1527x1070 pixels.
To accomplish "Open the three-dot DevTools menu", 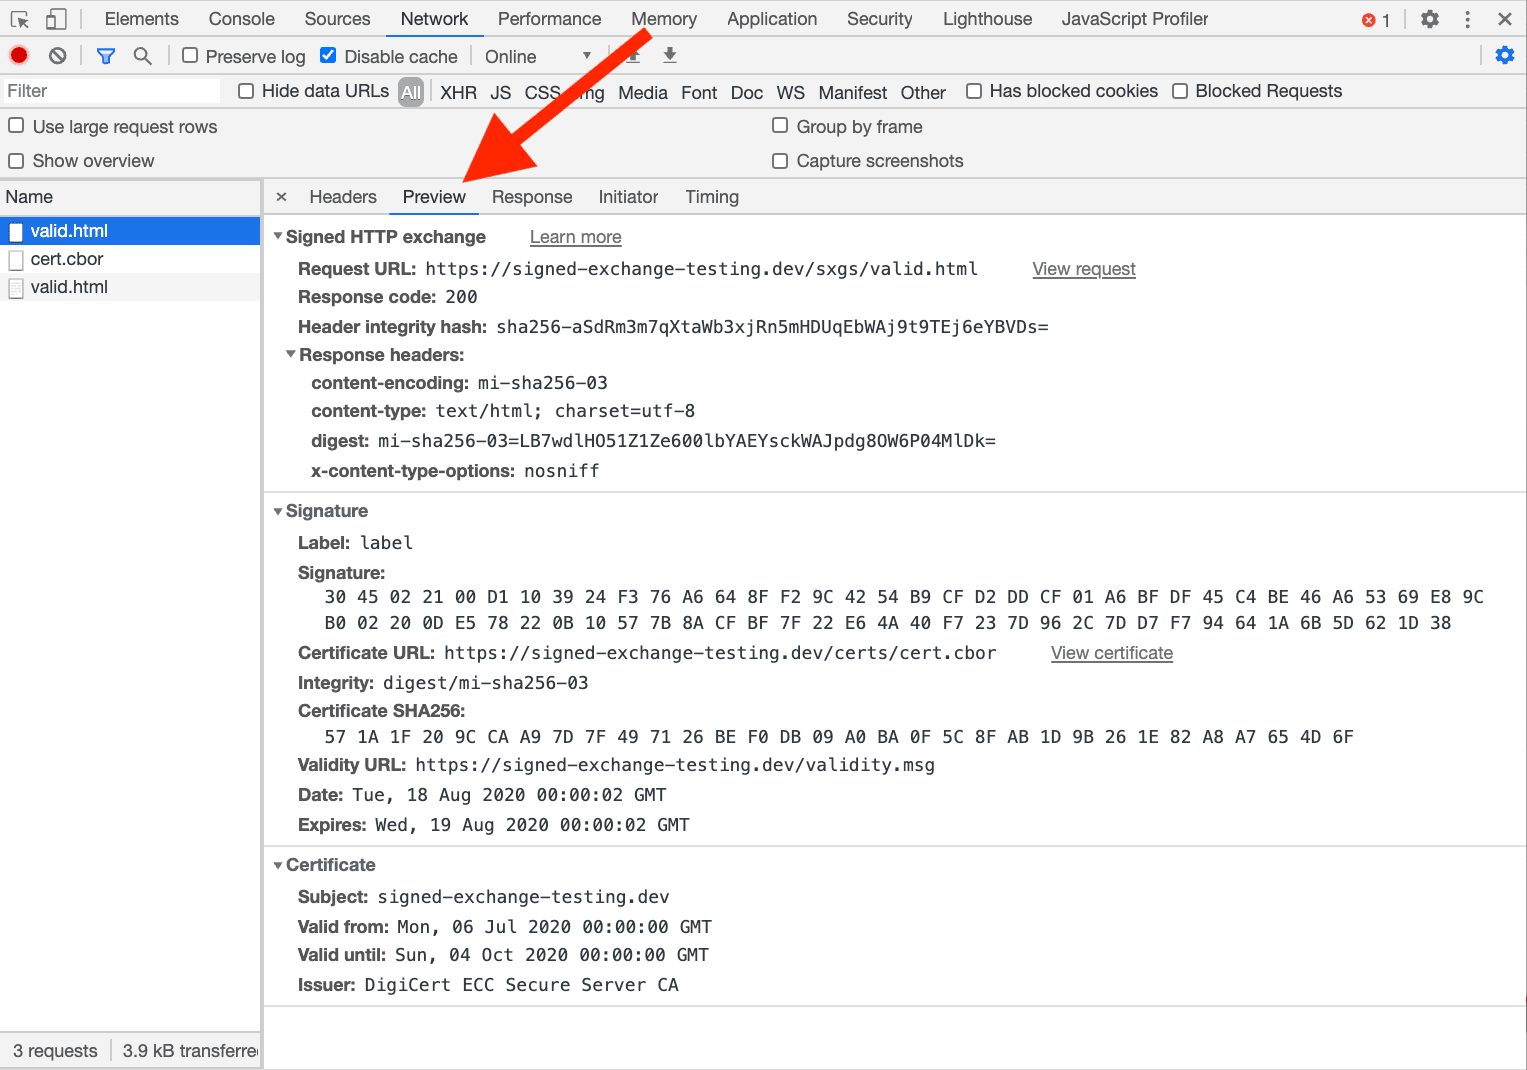I will [x=1466, y=19].
